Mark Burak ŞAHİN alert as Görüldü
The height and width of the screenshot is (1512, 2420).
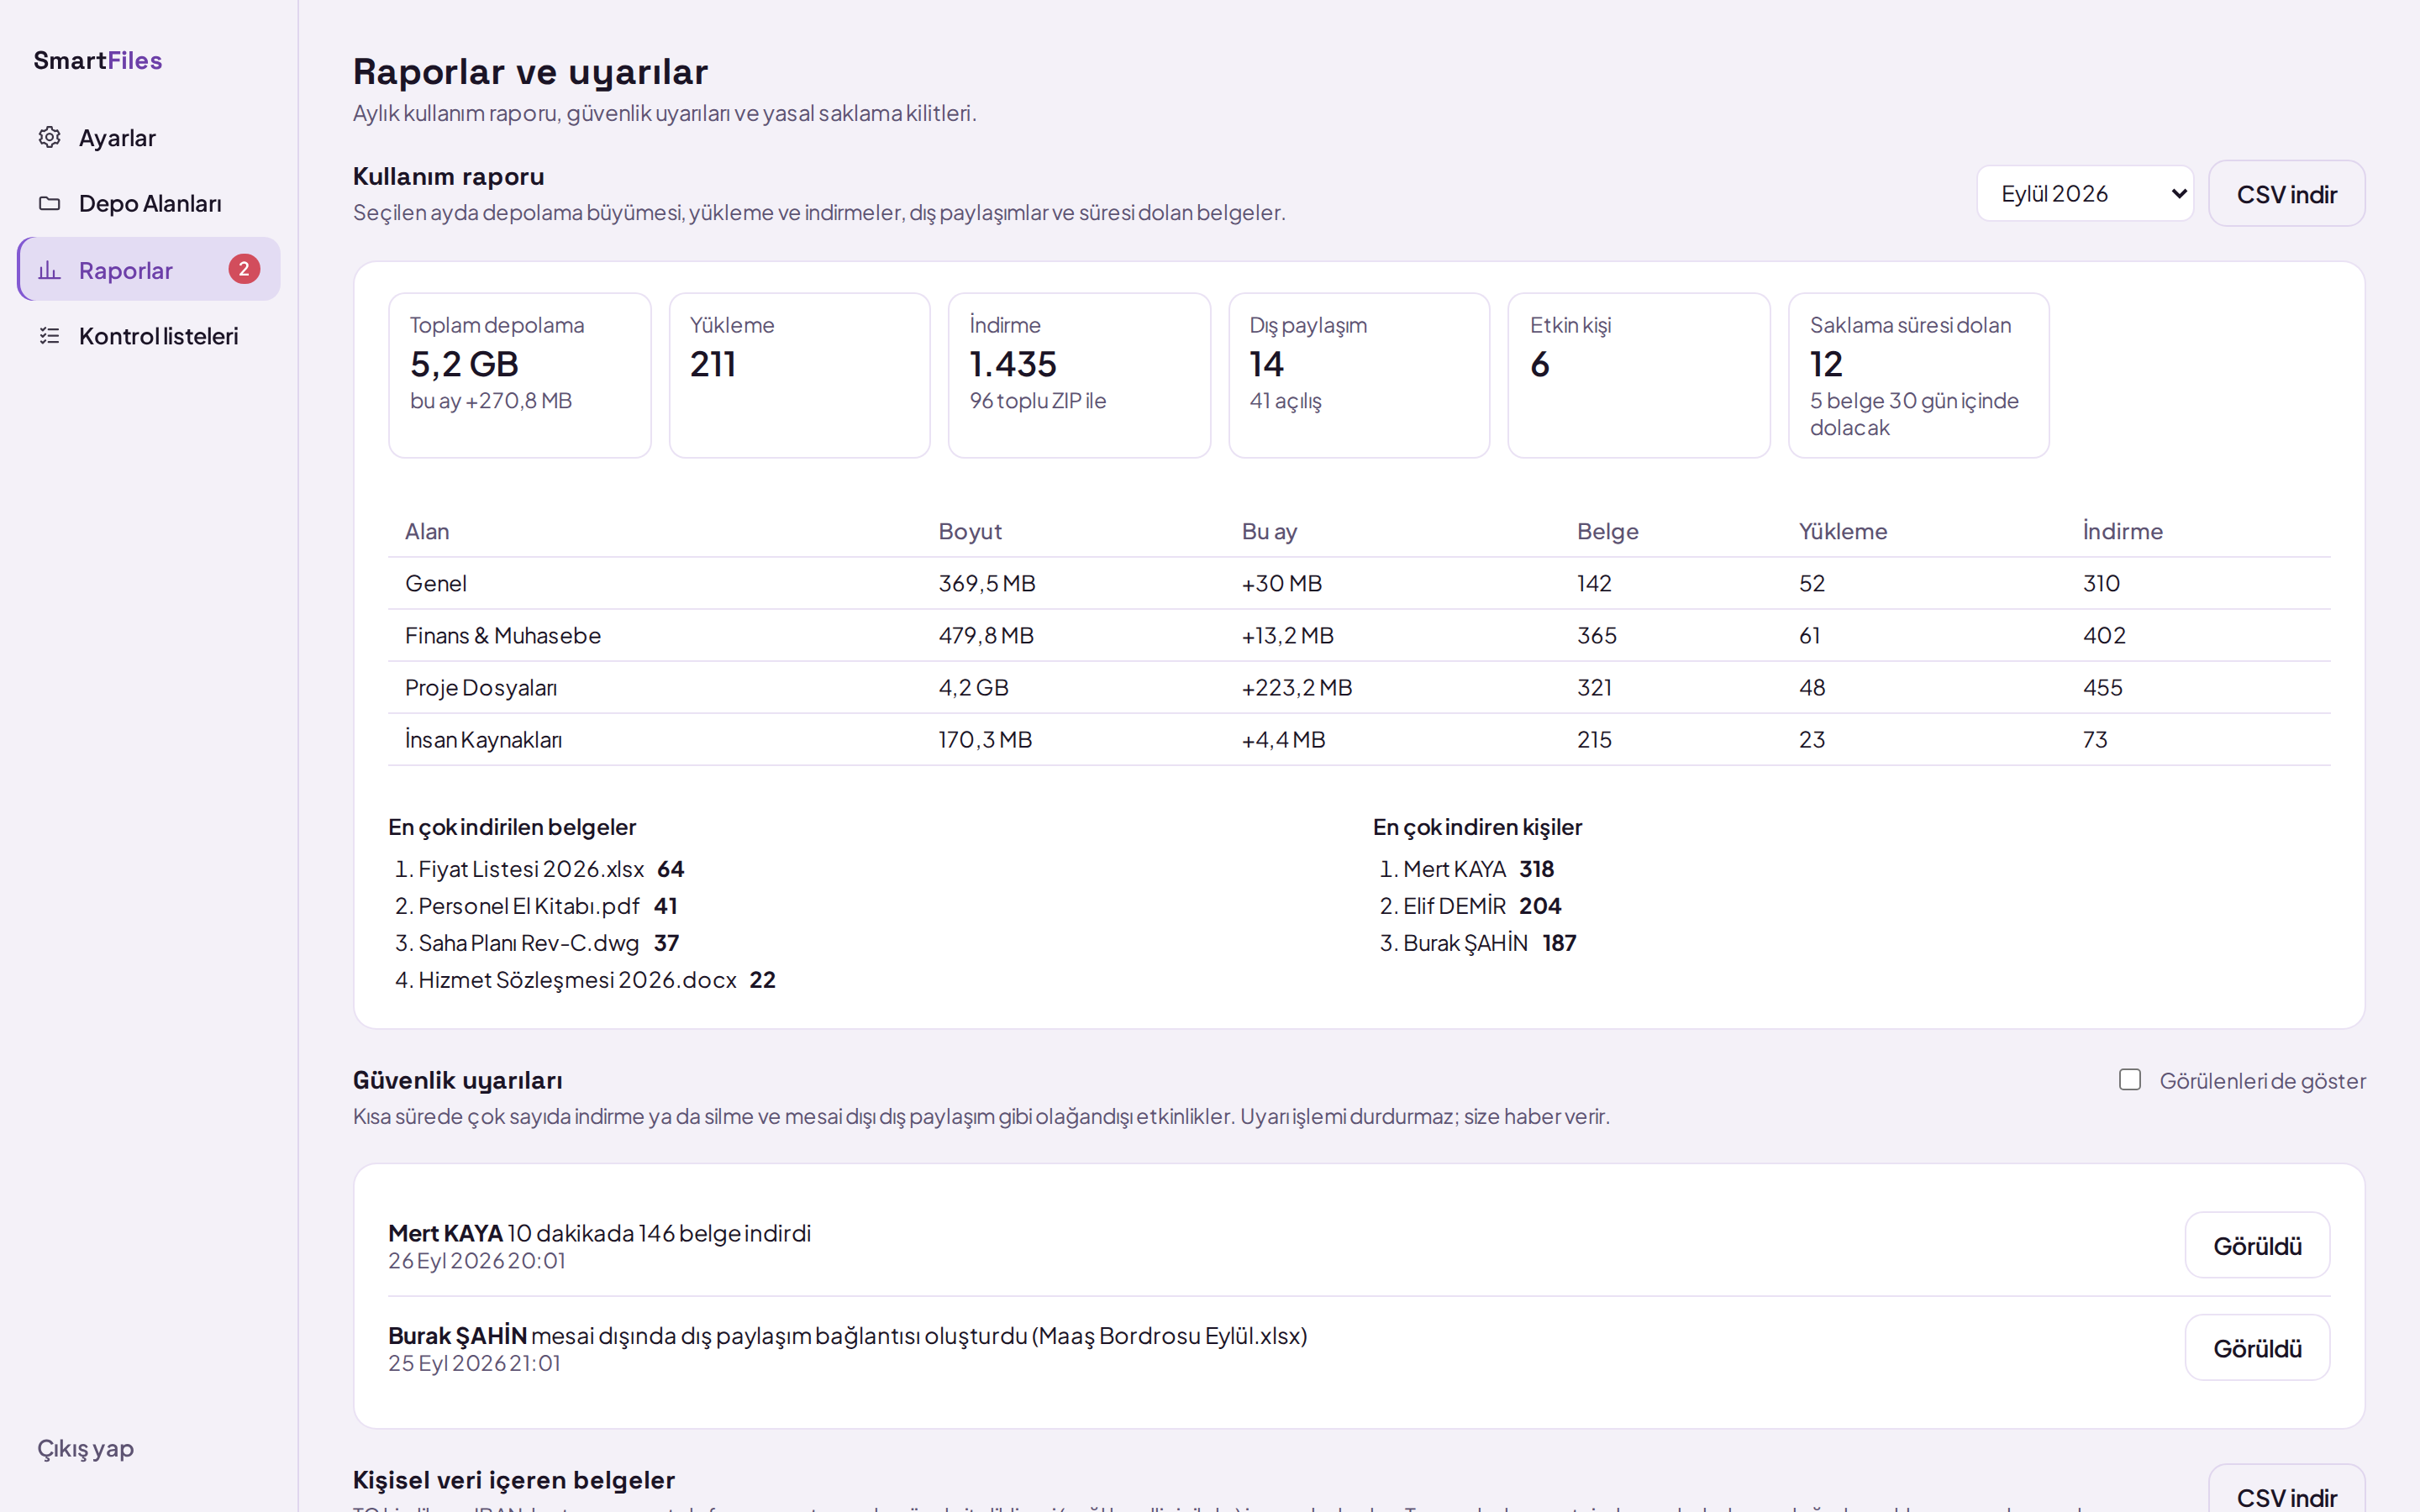click(2257, 1348)
